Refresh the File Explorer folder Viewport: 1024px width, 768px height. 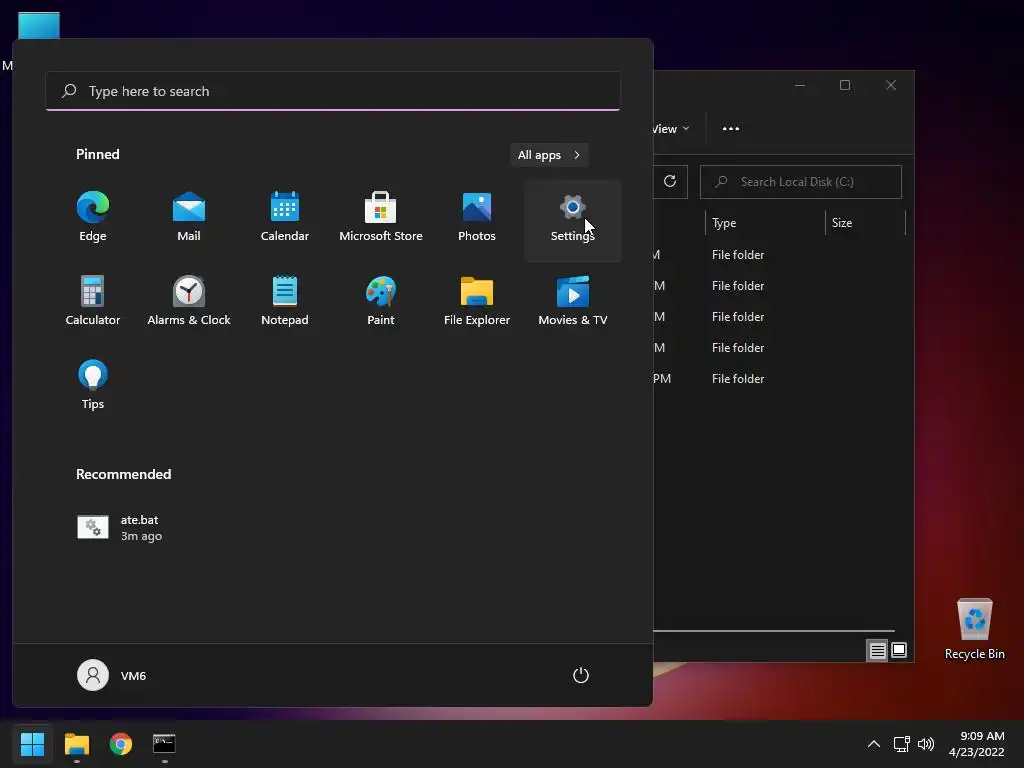click(670, 182)
